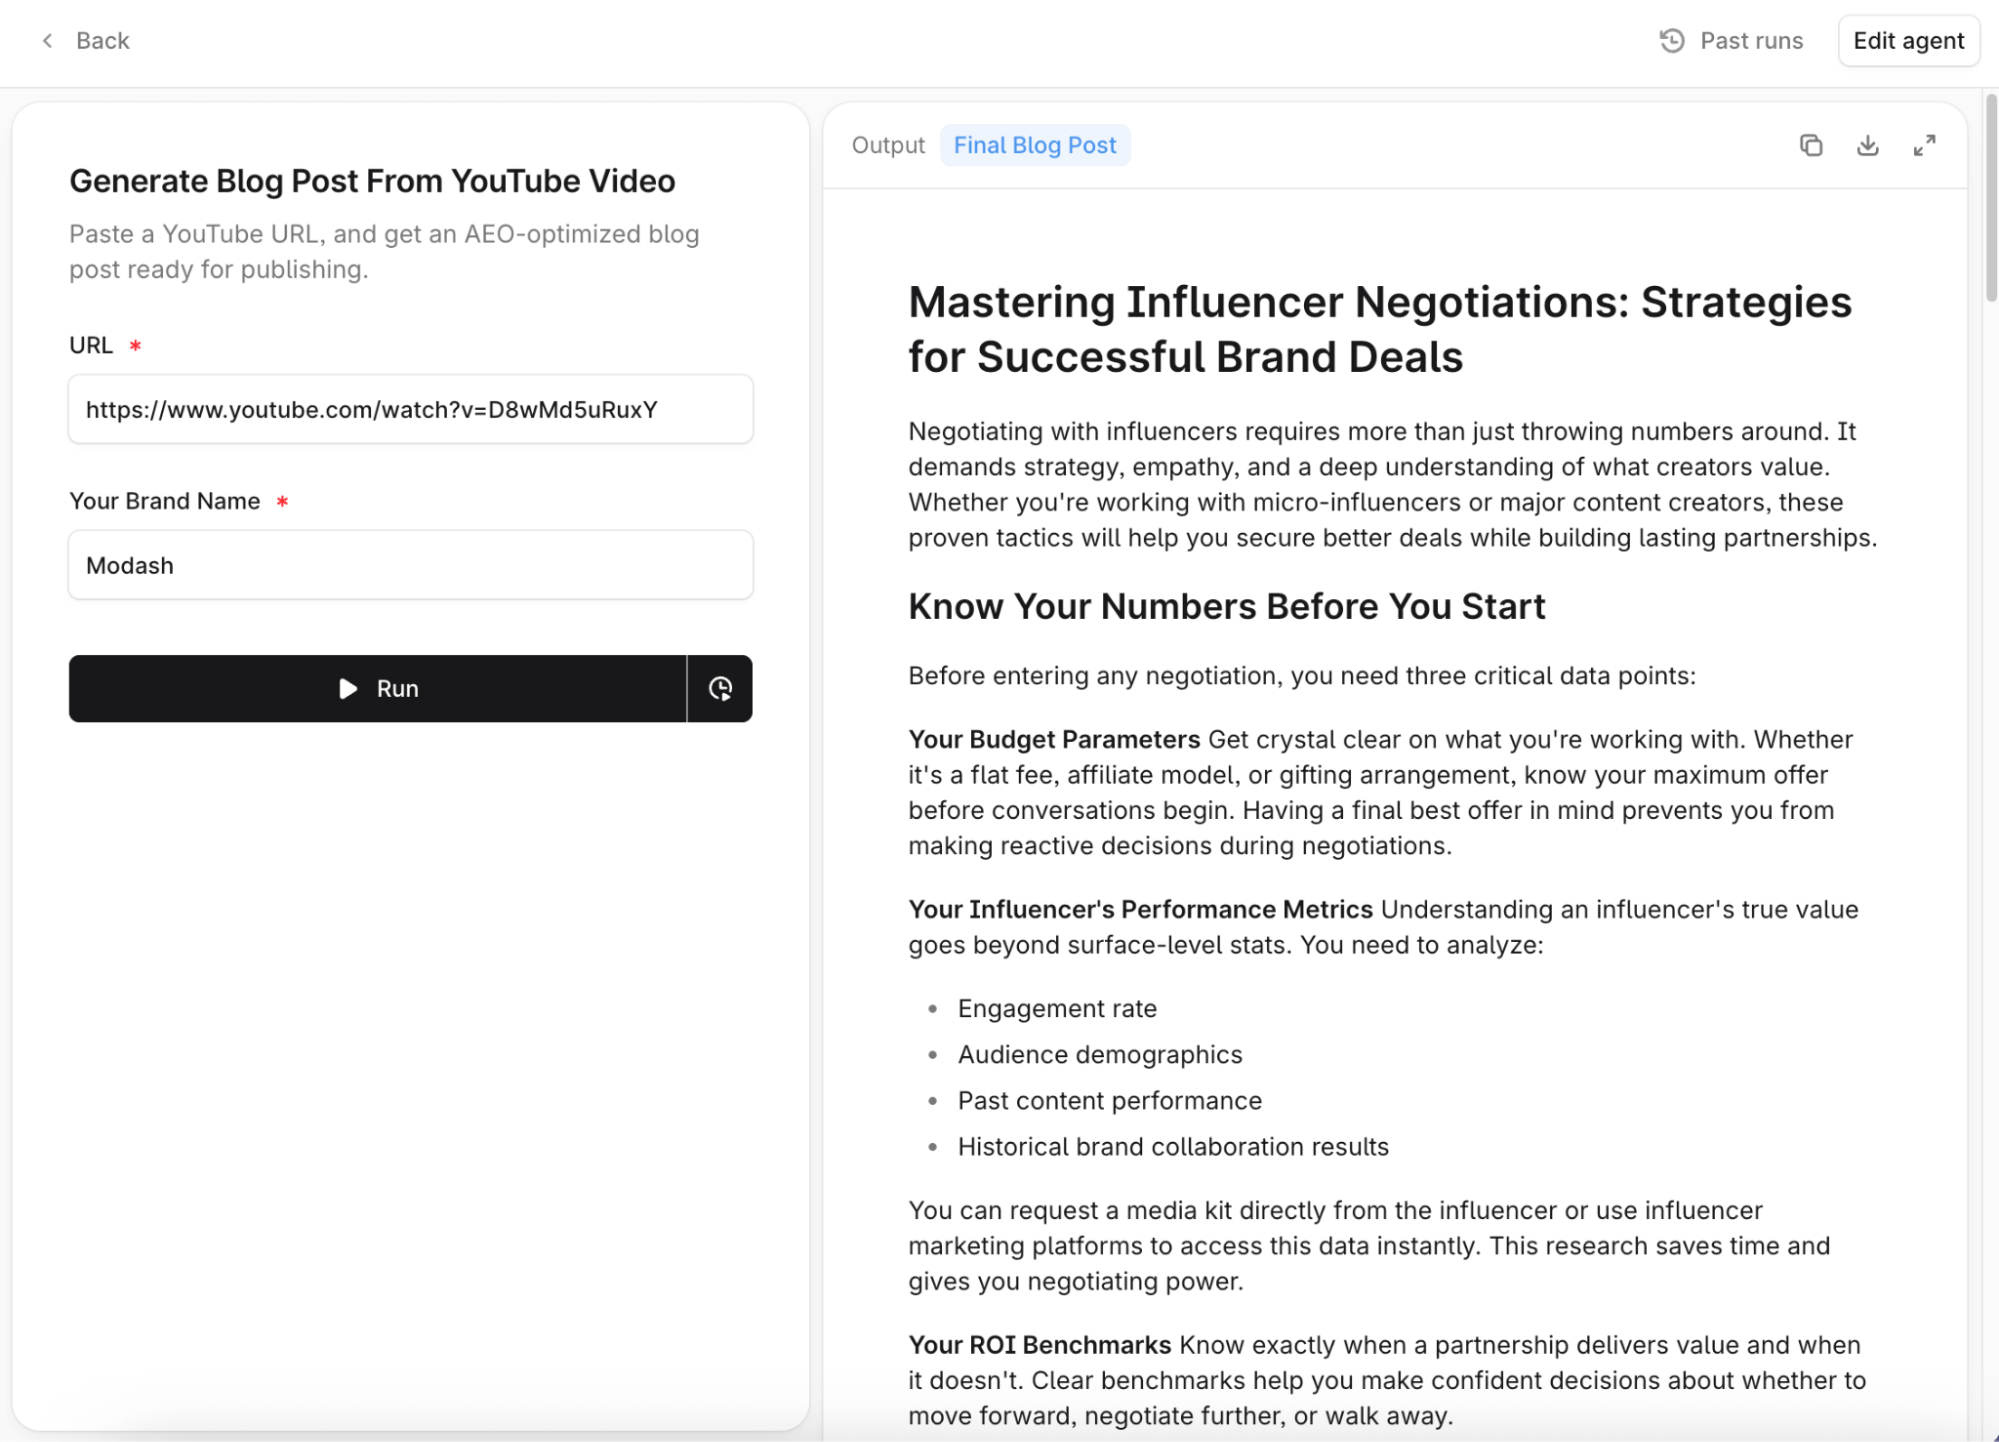Click the Know Your Numbers heading
The image size is (1999, 1442).
pyautogui.click(x=1226, y=607)
